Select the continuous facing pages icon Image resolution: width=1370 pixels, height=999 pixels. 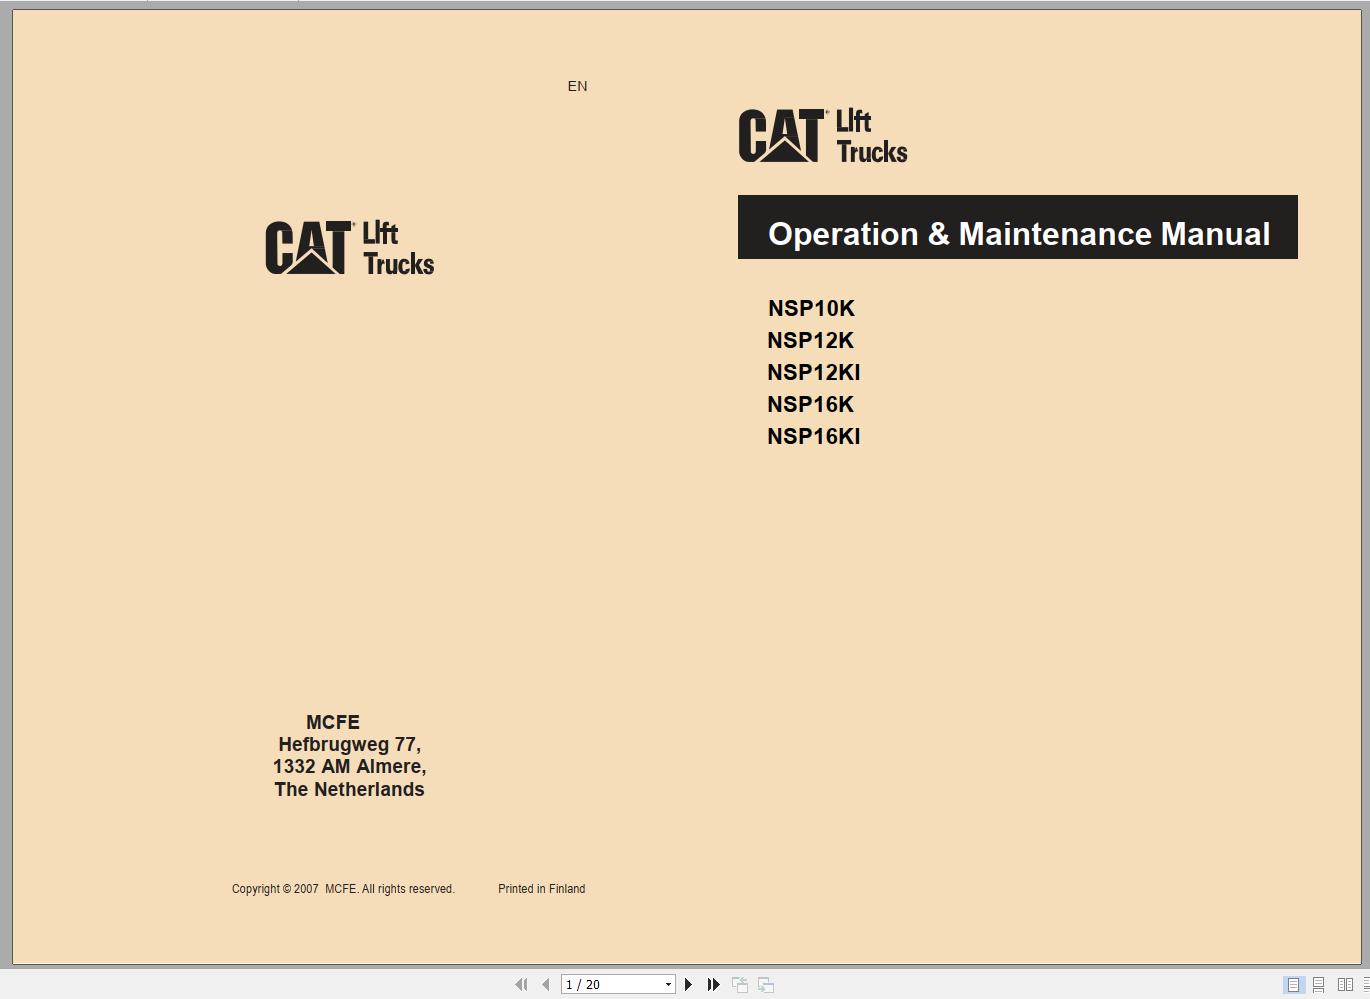[x=1366, y=984]
